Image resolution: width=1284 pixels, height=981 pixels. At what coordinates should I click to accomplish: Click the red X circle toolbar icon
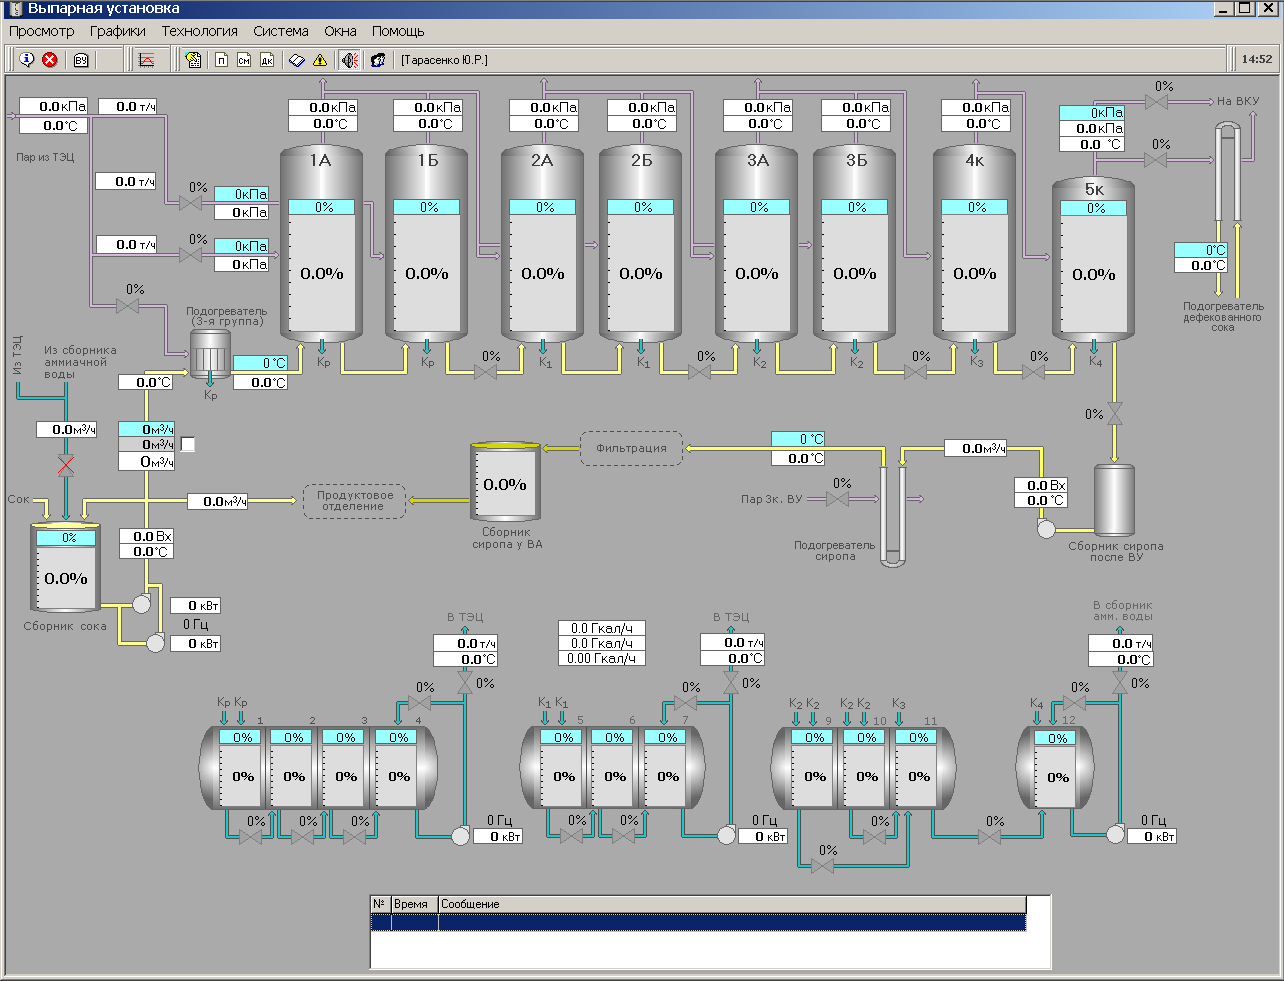pos(49,60)
